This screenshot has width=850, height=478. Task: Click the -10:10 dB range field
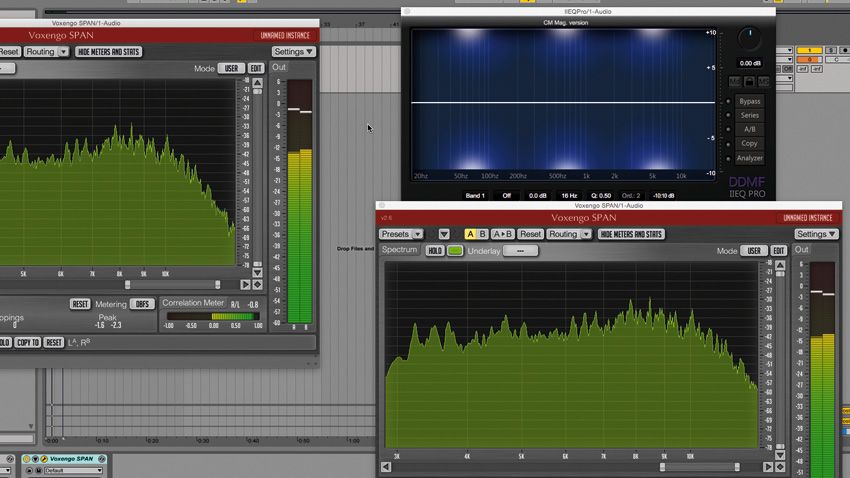tap(664, 196)
